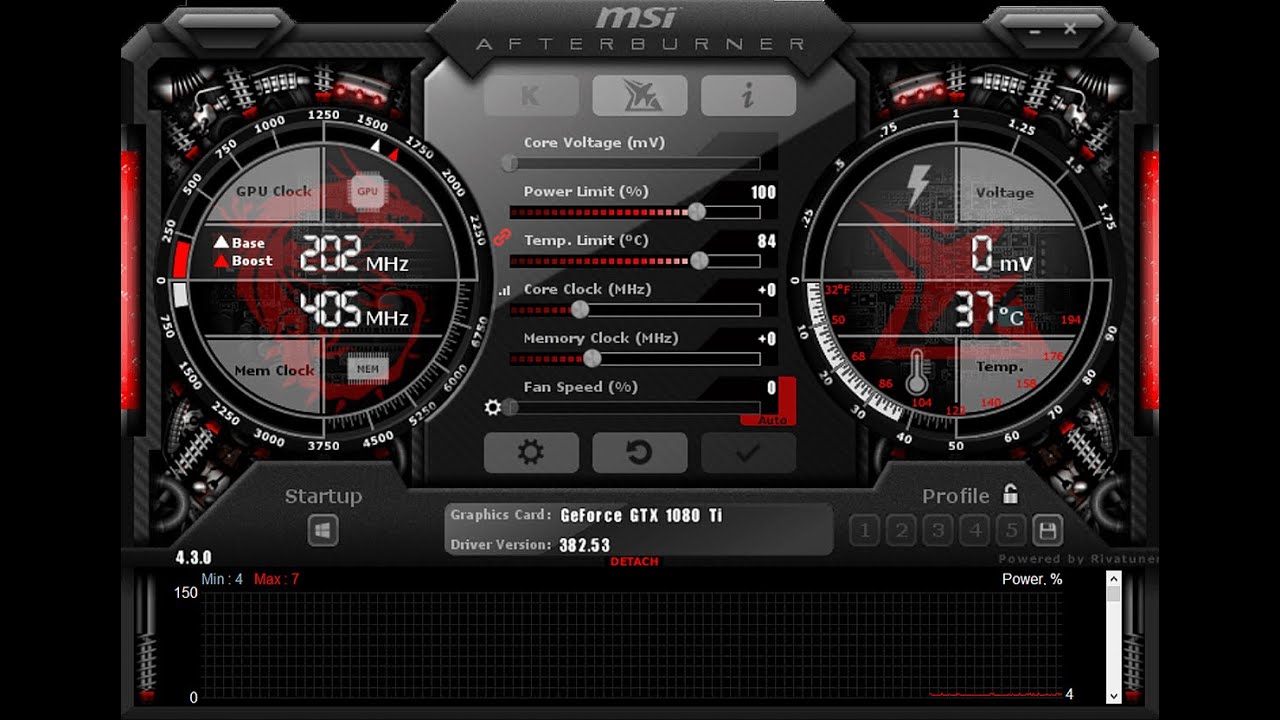
Task: Click the Power, % graph label
Action: point(1032,579)
